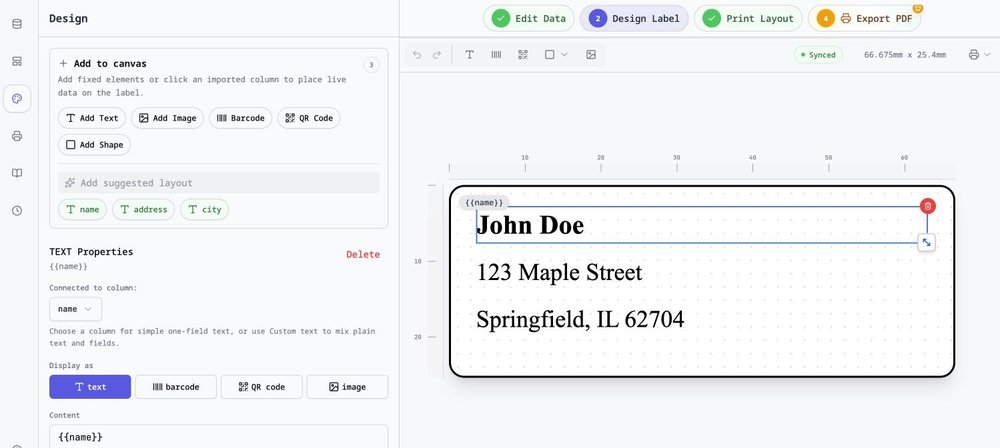Click the number 3 badge in Add to canvas

(371, 64)
